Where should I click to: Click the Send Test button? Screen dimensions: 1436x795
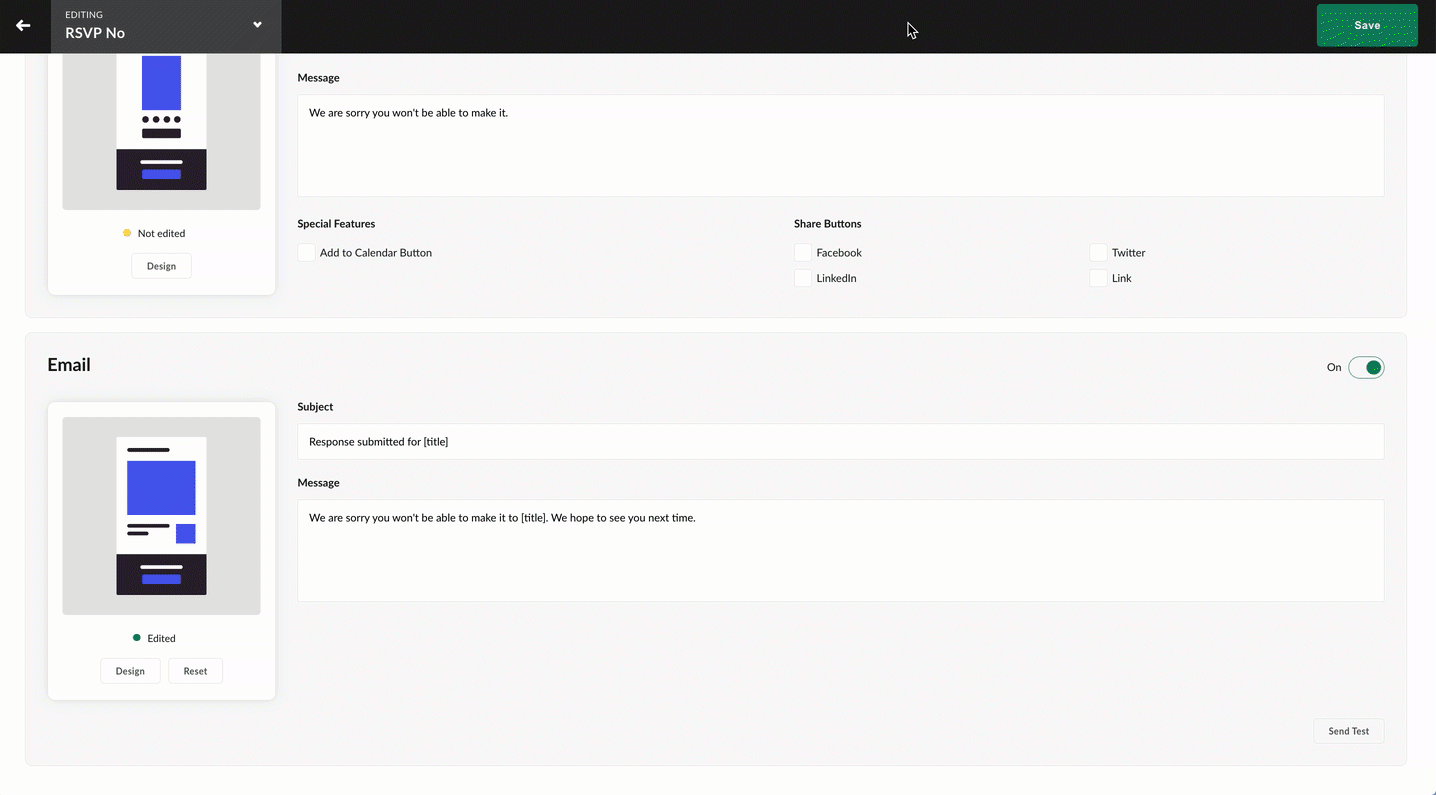[x=1349, y=731]
